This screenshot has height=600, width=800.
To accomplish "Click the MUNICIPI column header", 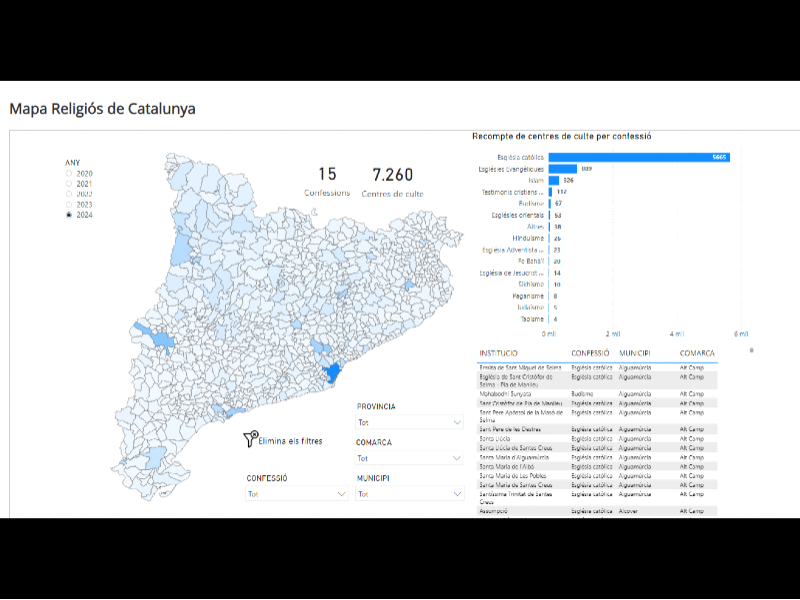I will pyautogui.click(x=636, y=354).
